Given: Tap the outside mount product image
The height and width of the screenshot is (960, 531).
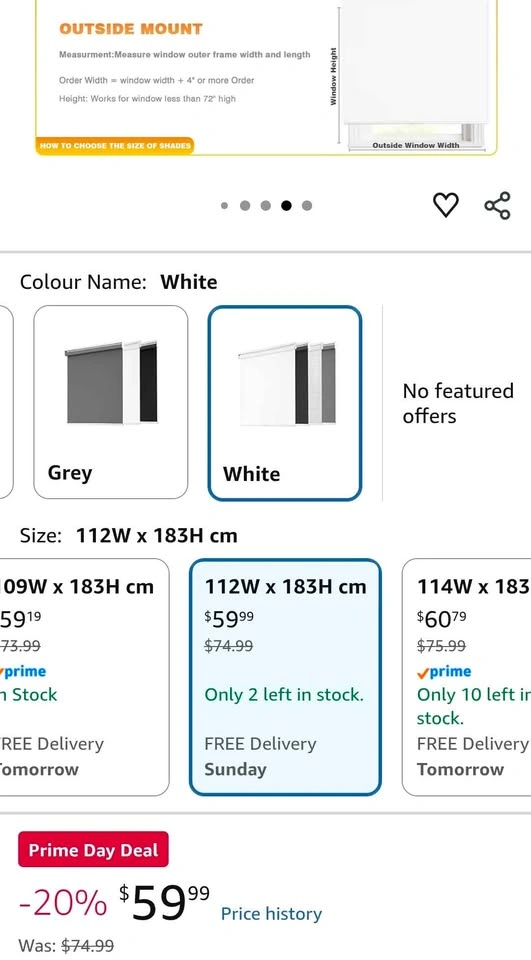Looking at the screenshot, I should point(266,77).
